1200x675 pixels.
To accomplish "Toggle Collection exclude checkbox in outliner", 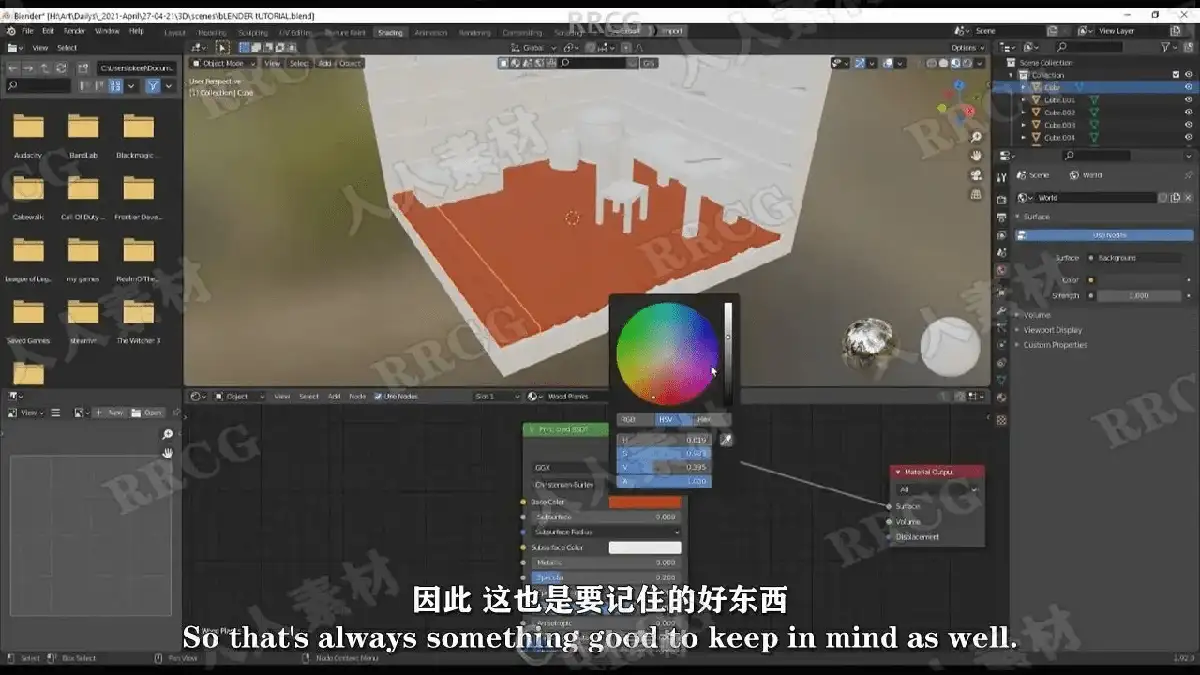I will coord(1176,75).
